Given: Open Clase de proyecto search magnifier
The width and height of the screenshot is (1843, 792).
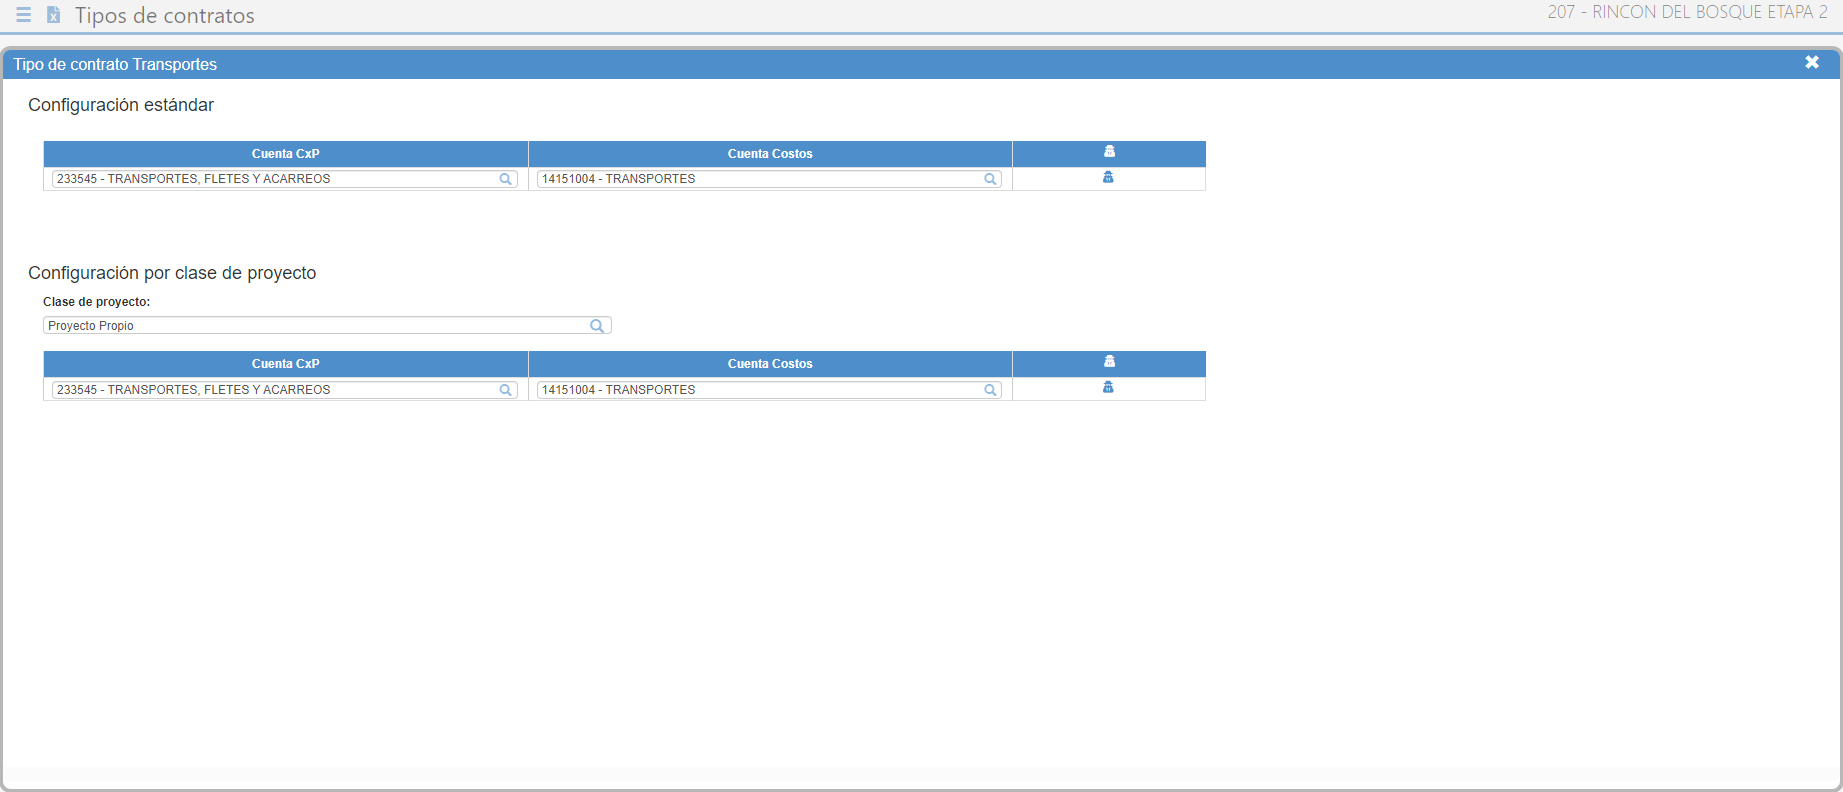Looking at the screenshot, I should coord(597,326).
